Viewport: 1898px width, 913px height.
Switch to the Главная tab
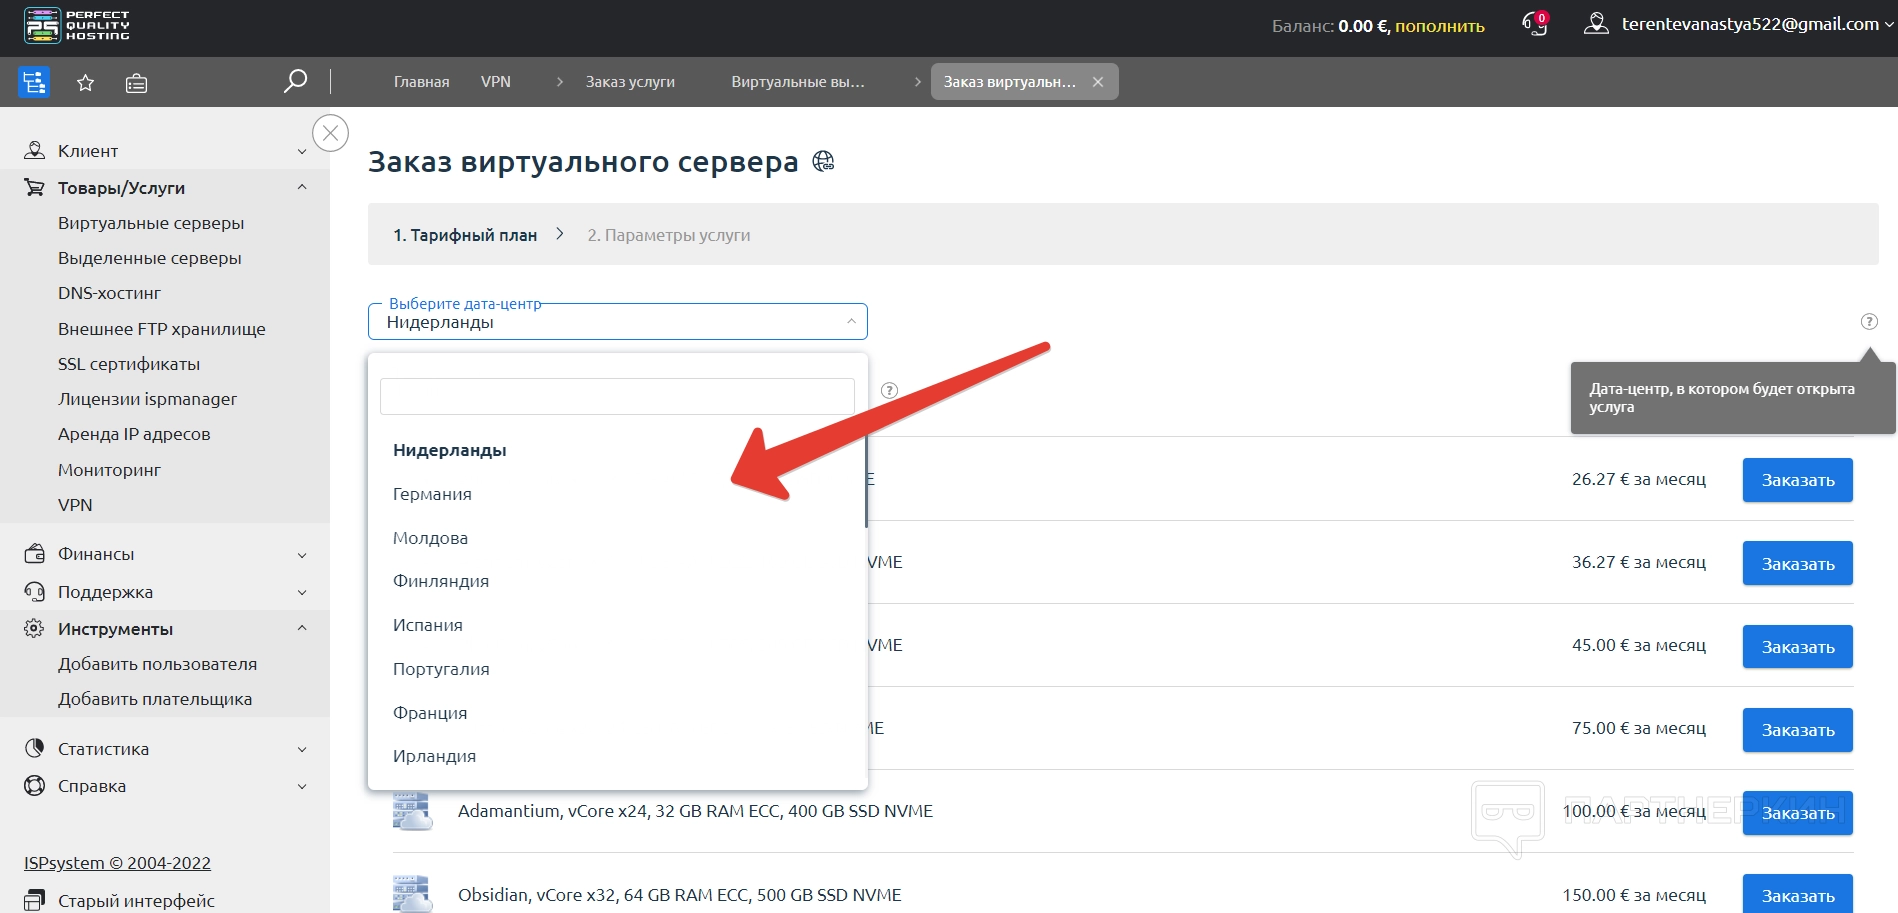coord(421,82)
